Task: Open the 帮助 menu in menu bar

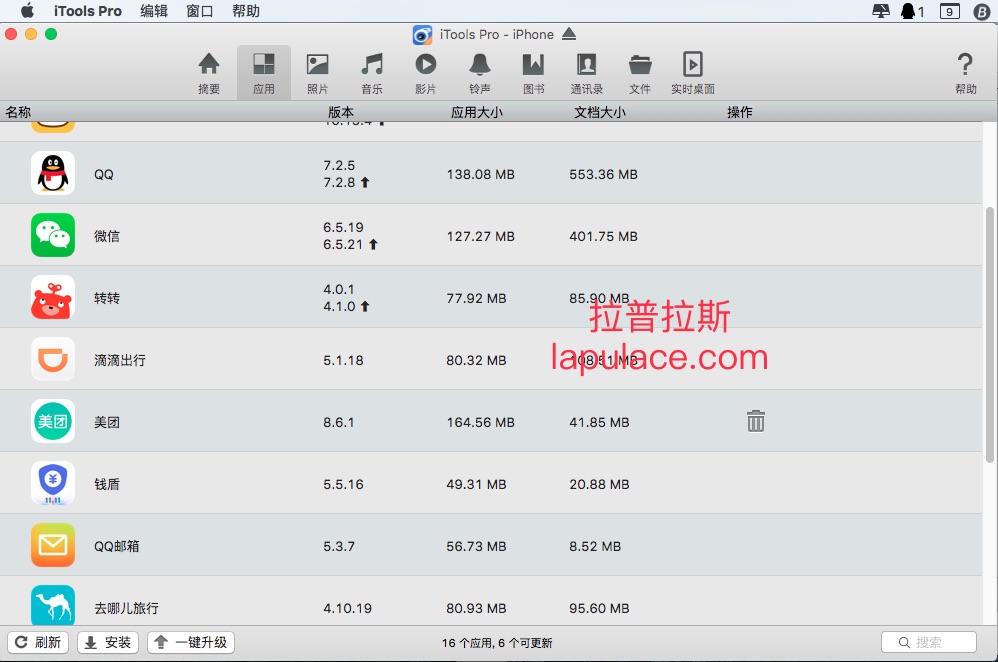Action: 246,11
